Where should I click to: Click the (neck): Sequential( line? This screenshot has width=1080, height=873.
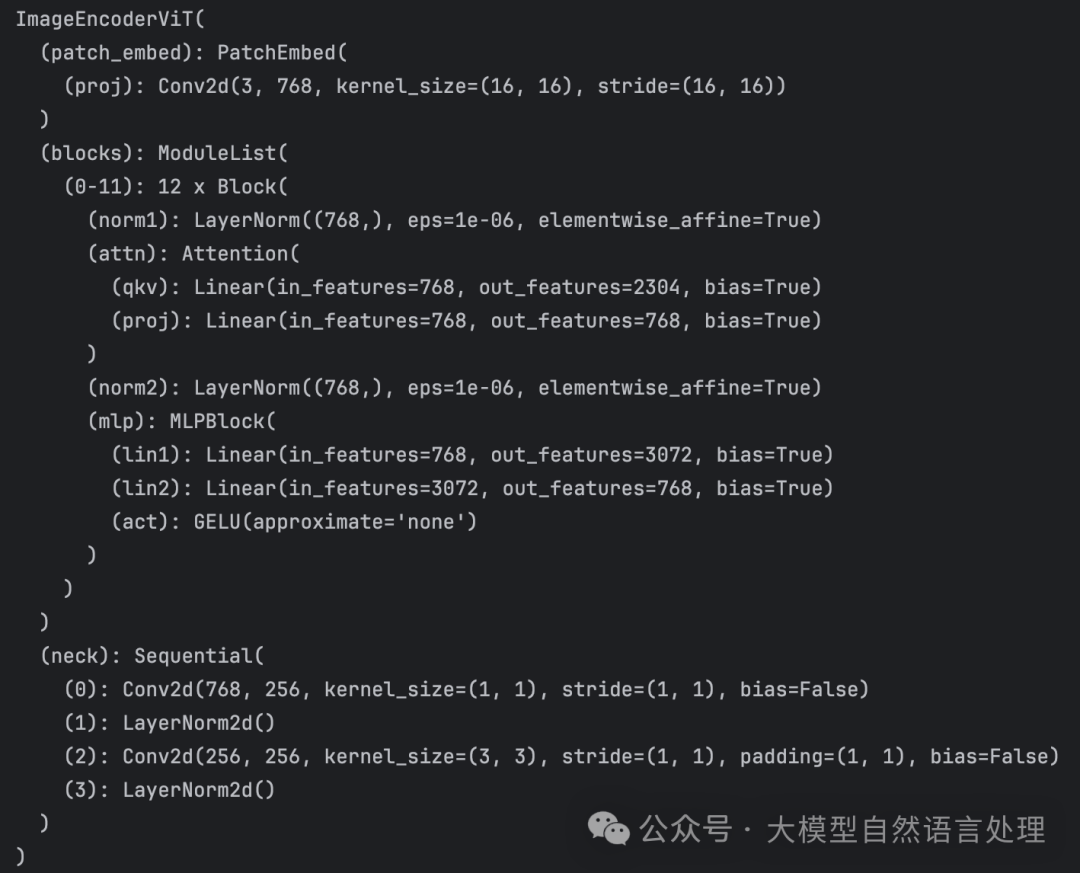point(152,656)
